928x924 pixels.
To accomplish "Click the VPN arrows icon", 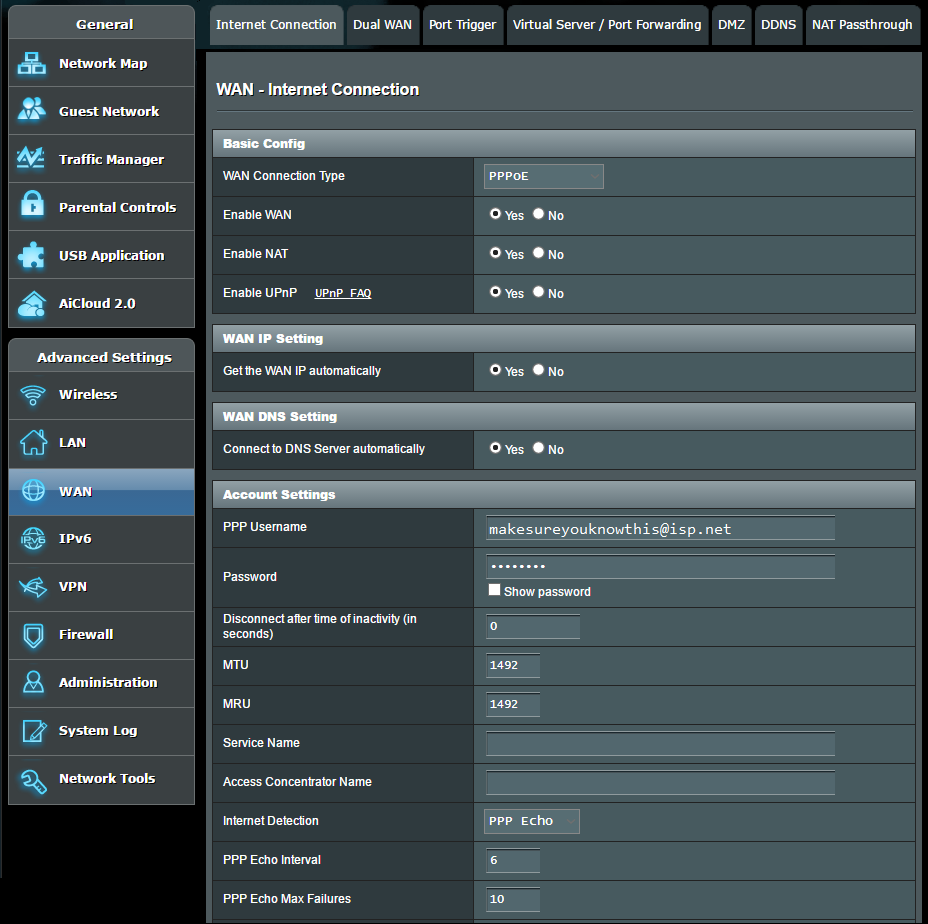I will [33, 587].
